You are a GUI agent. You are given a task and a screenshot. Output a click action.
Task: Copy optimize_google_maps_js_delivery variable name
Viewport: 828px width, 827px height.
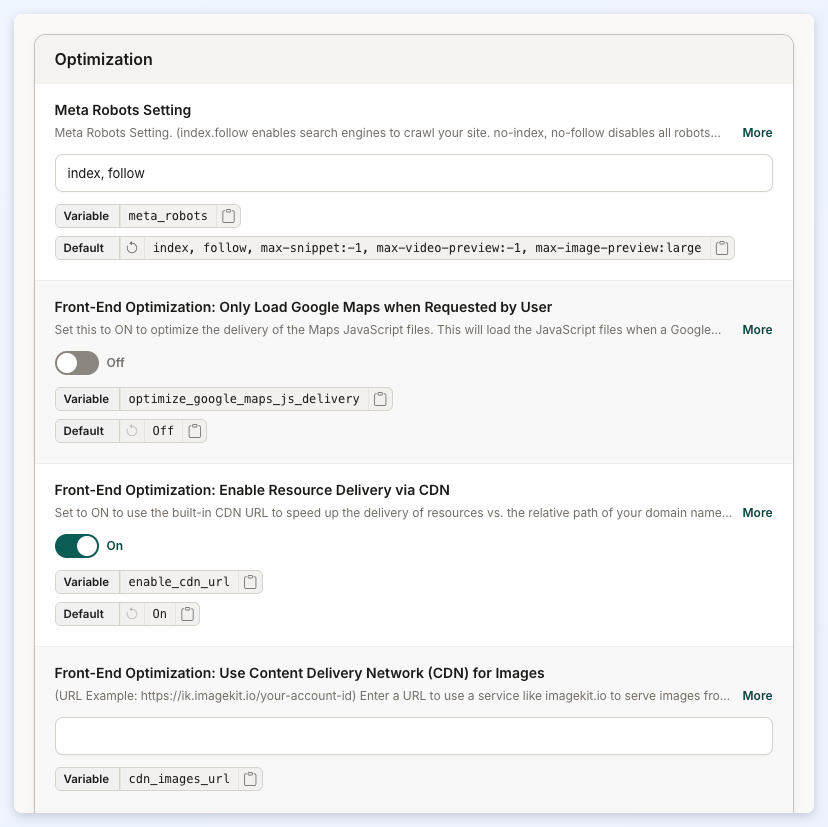(380, 399)
